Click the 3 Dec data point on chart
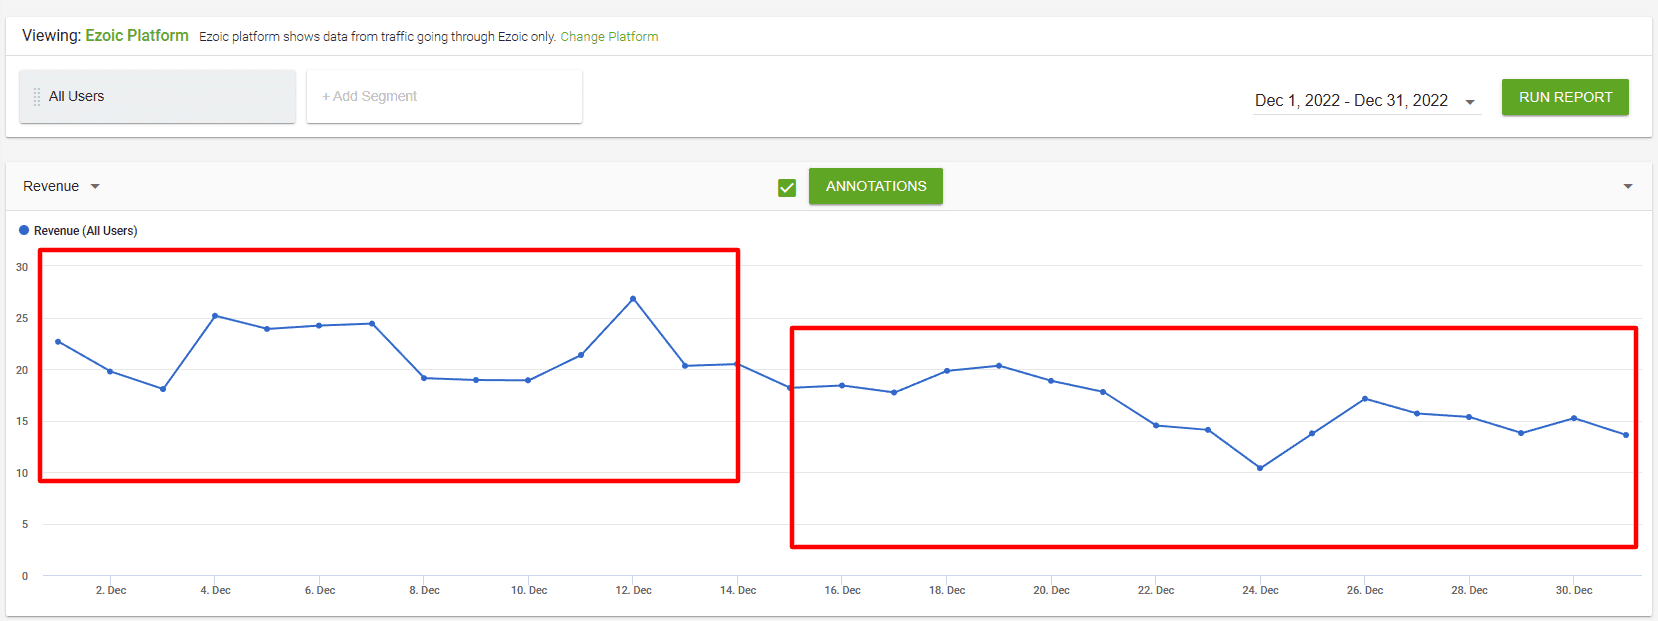 point(163,389)
